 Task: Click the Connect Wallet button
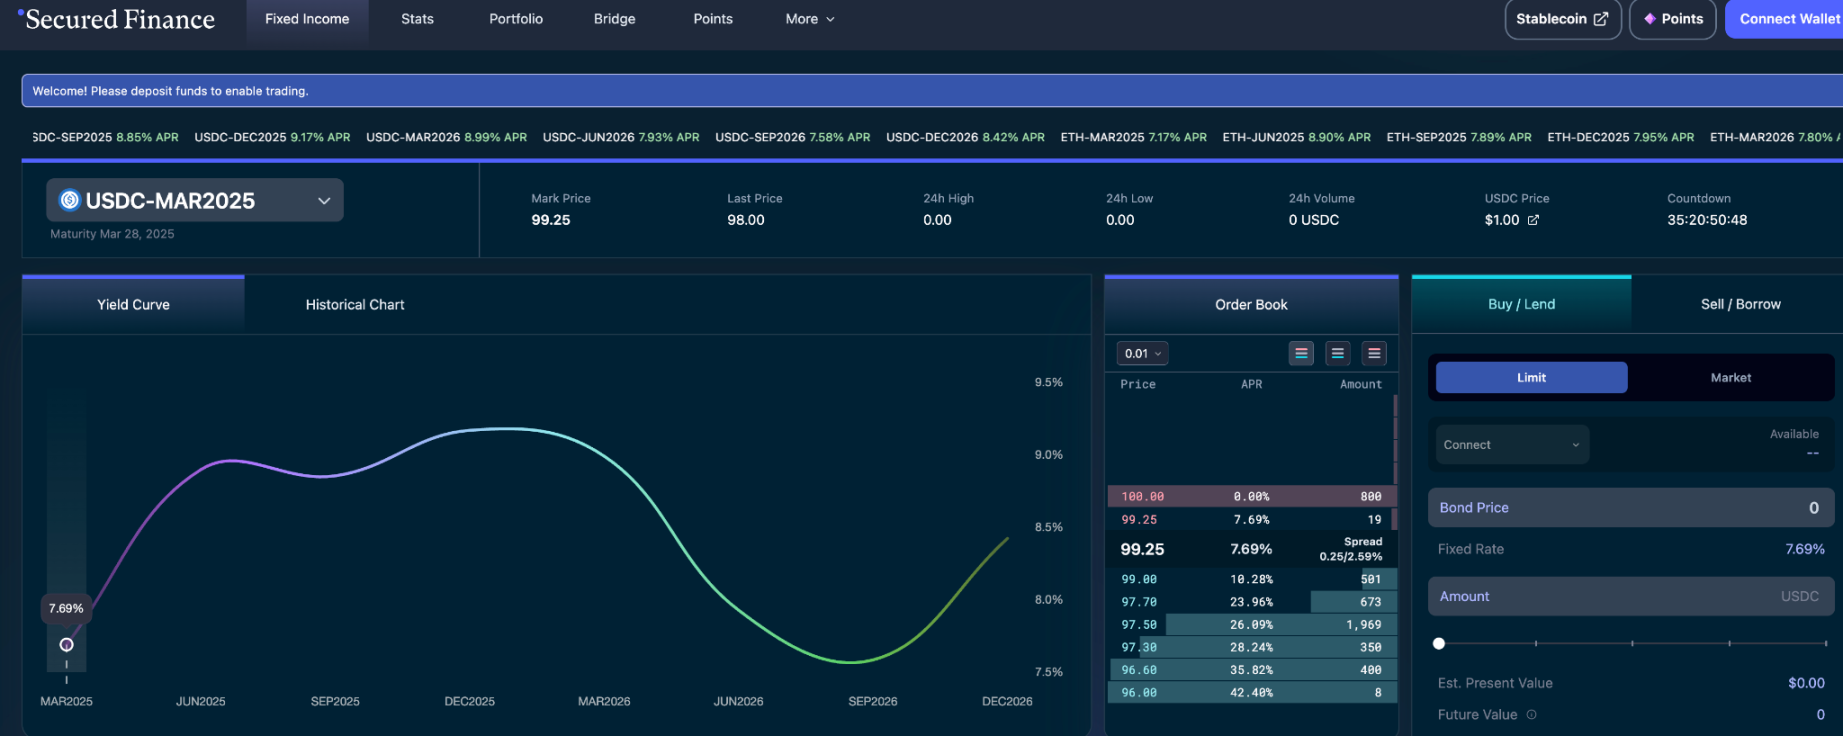click(1788, 19)
